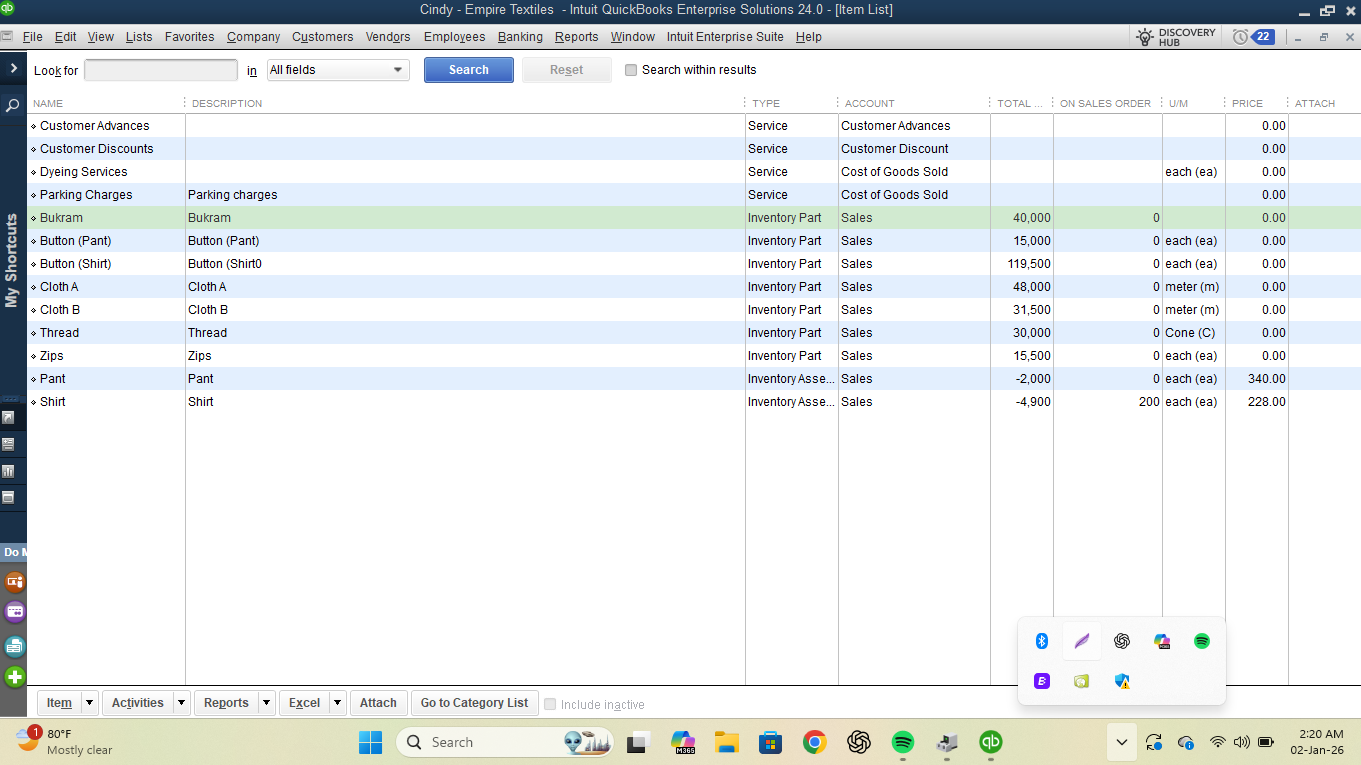
Task: Open the Run Favorite Reports chart icon
Action: coord(9,471)
